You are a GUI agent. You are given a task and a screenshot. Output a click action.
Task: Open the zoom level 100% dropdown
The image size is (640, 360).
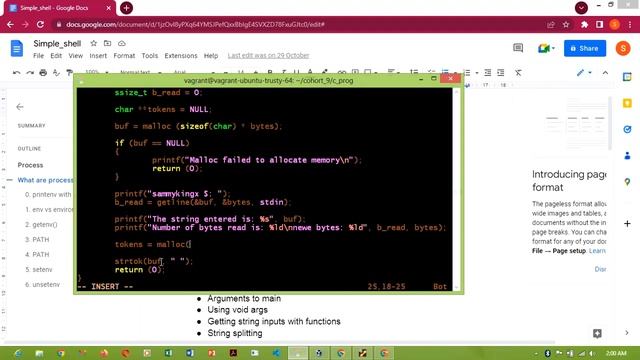pyautogui.click(x=97, y=72)
